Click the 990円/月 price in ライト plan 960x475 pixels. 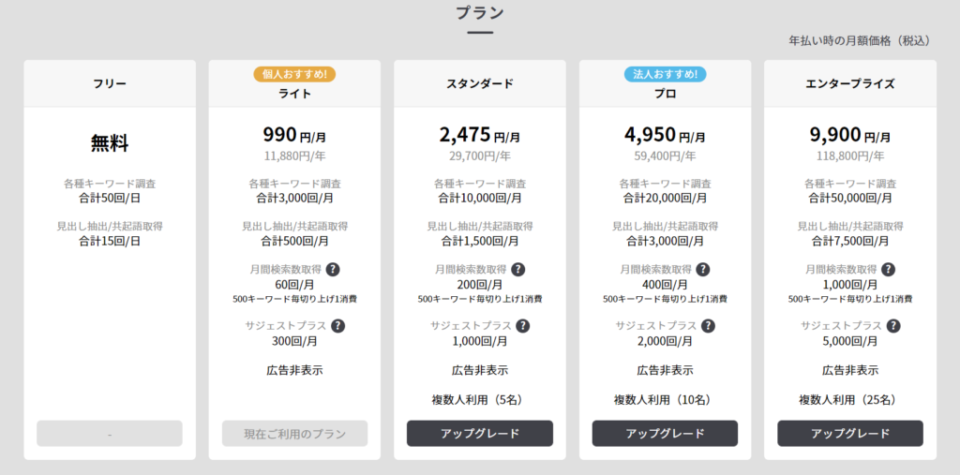pos(294,135)
